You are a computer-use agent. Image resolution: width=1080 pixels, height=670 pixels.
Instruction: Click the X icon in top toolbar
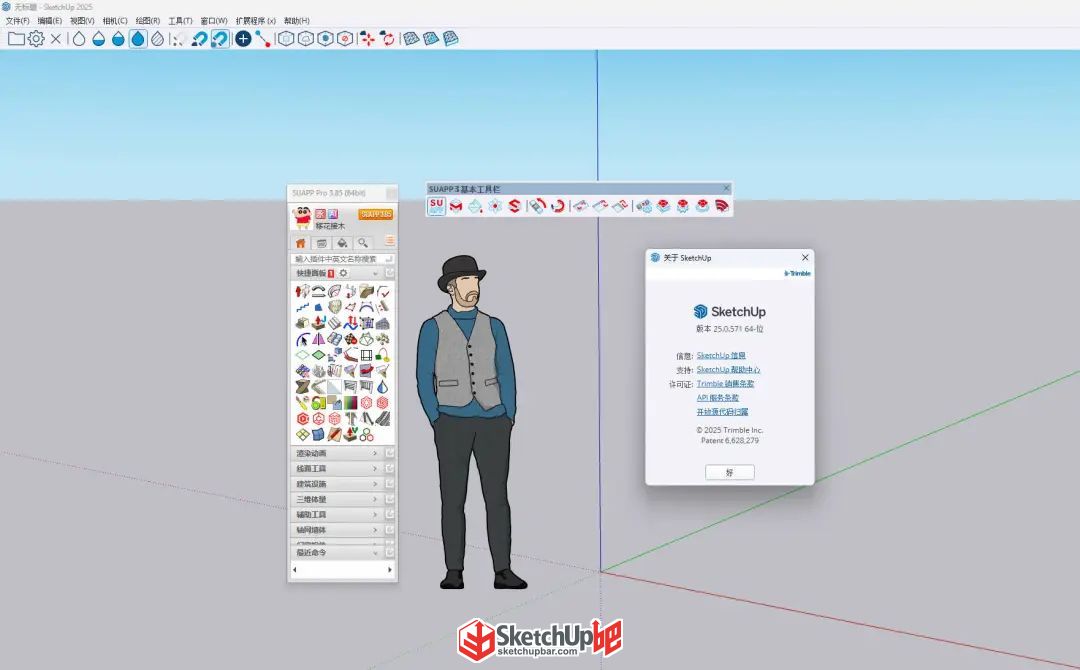coord(56,39)
